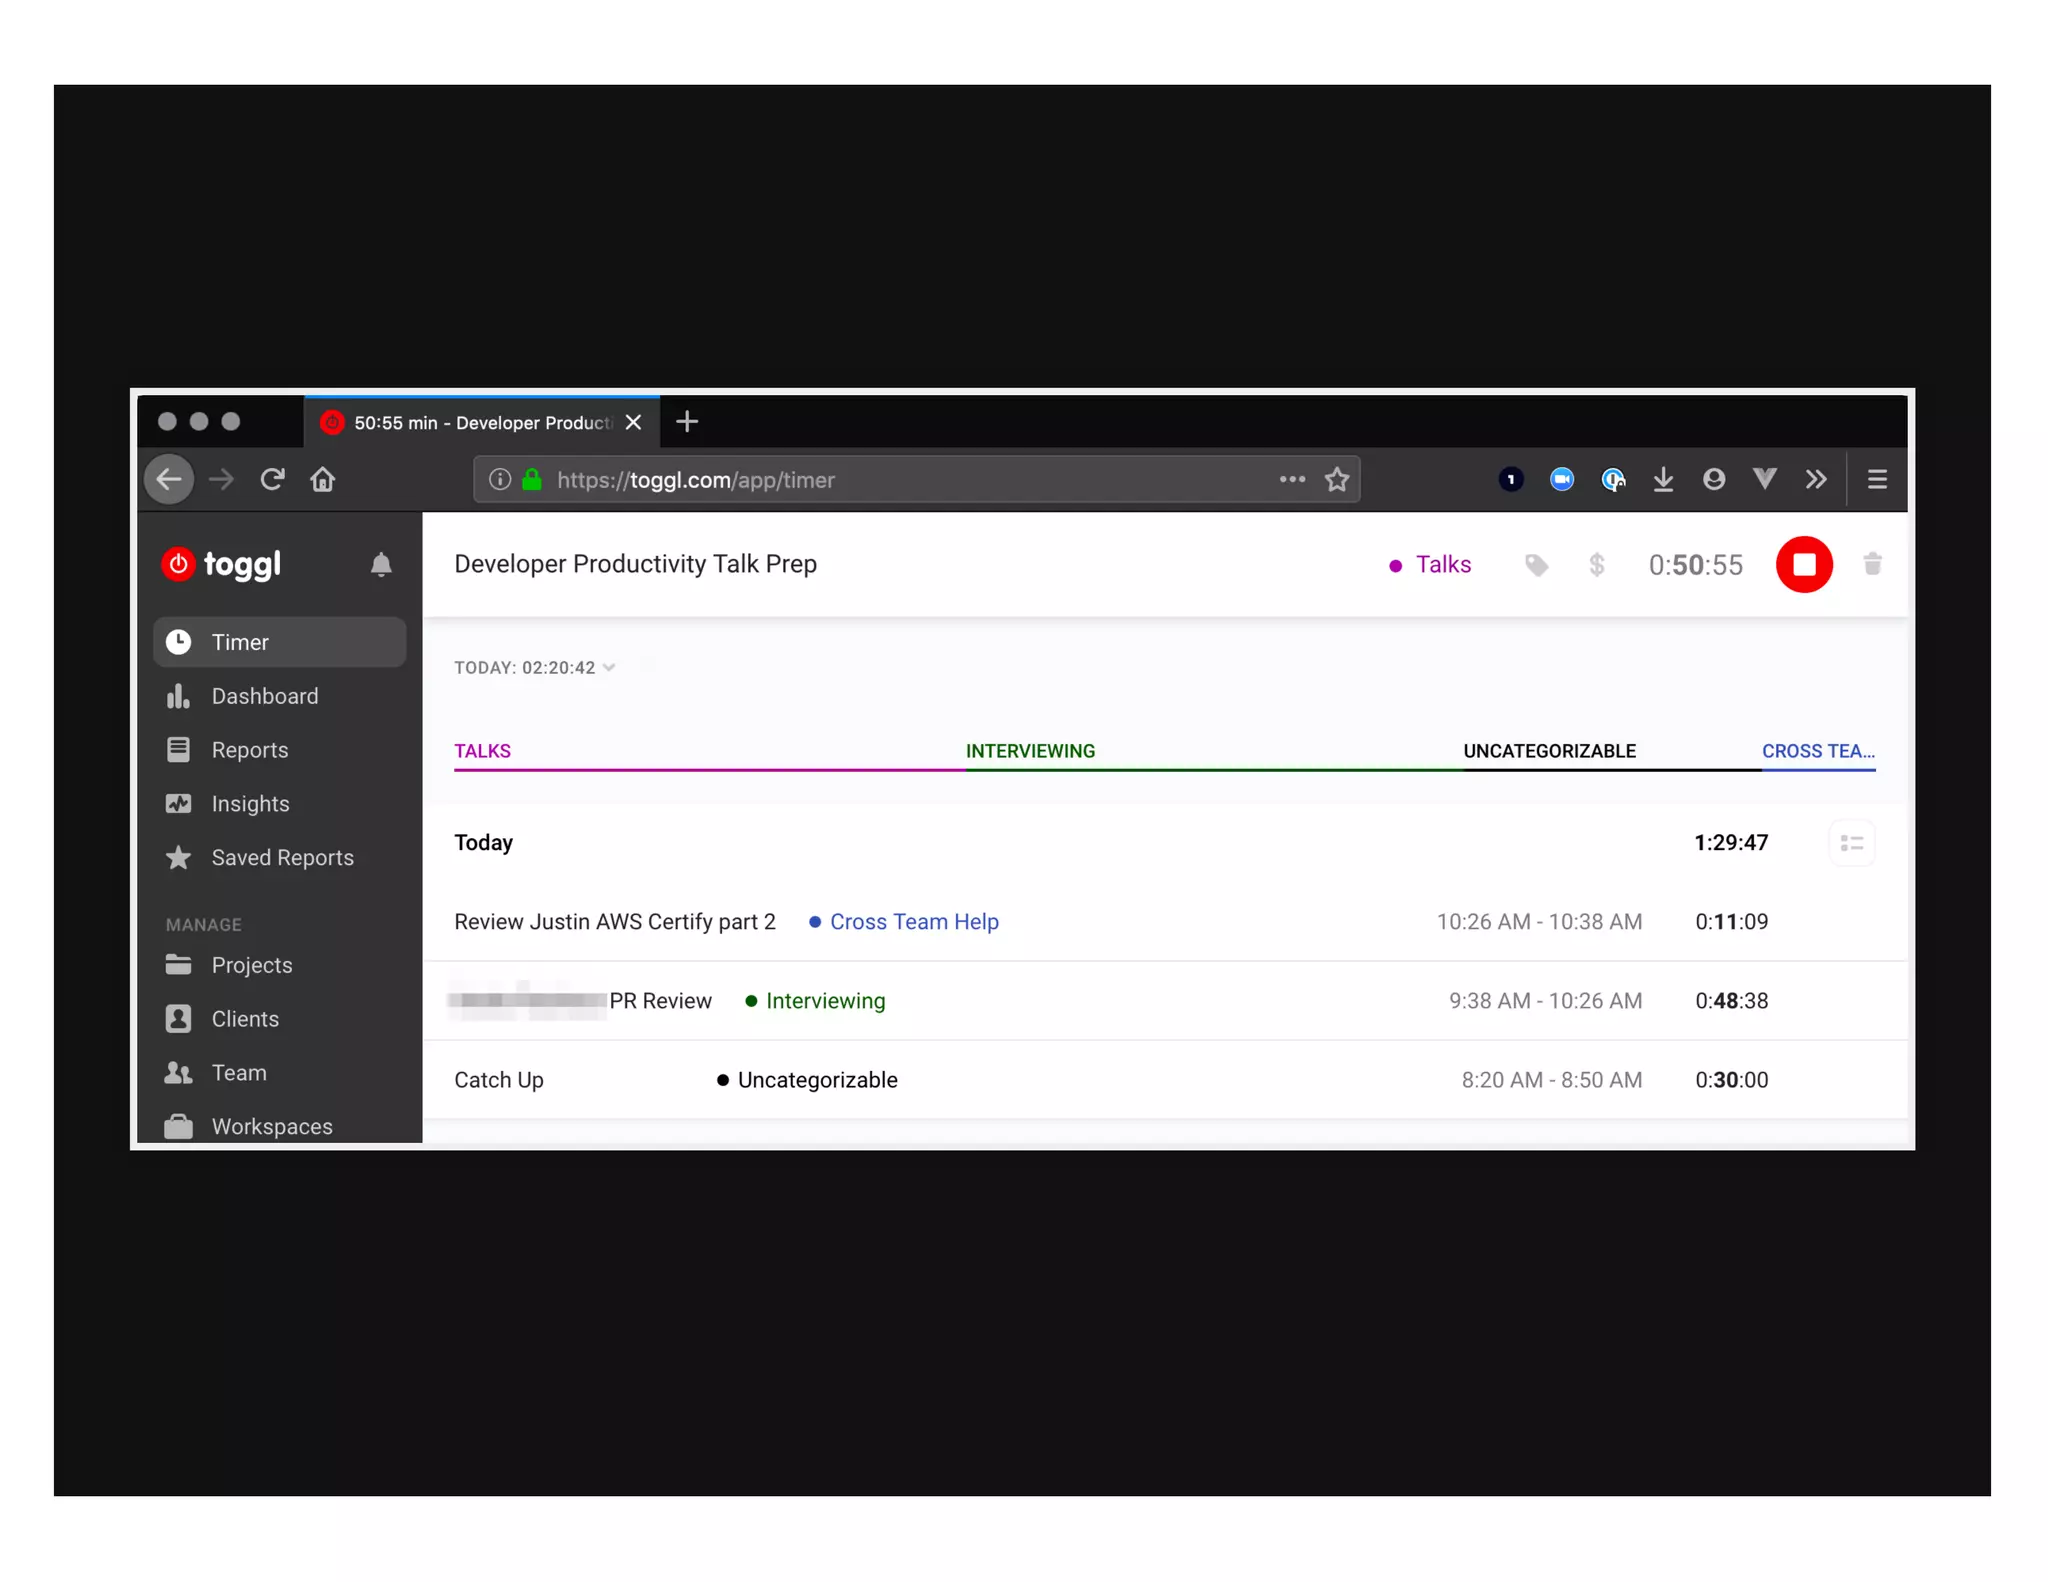Screen dimensions: 2048x1582
Task: Bookmark page with star icon in address bar
Action: pos(1337,480)
